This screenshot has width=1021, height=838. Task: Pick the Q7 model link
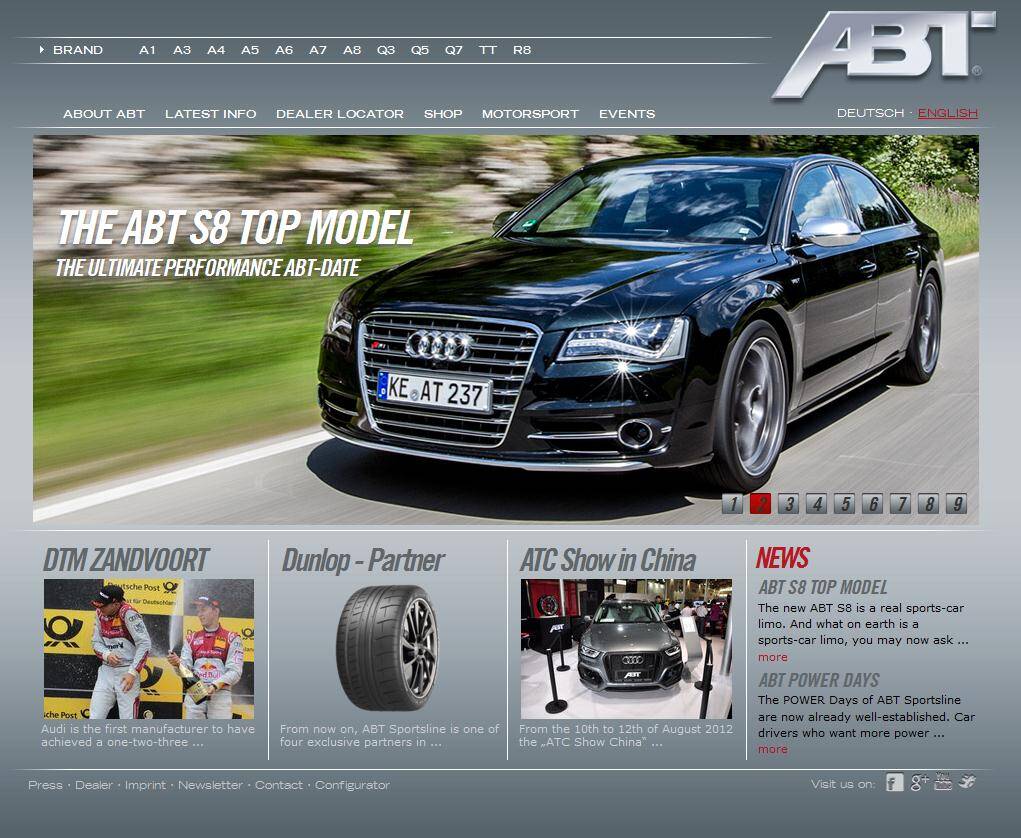453,50
